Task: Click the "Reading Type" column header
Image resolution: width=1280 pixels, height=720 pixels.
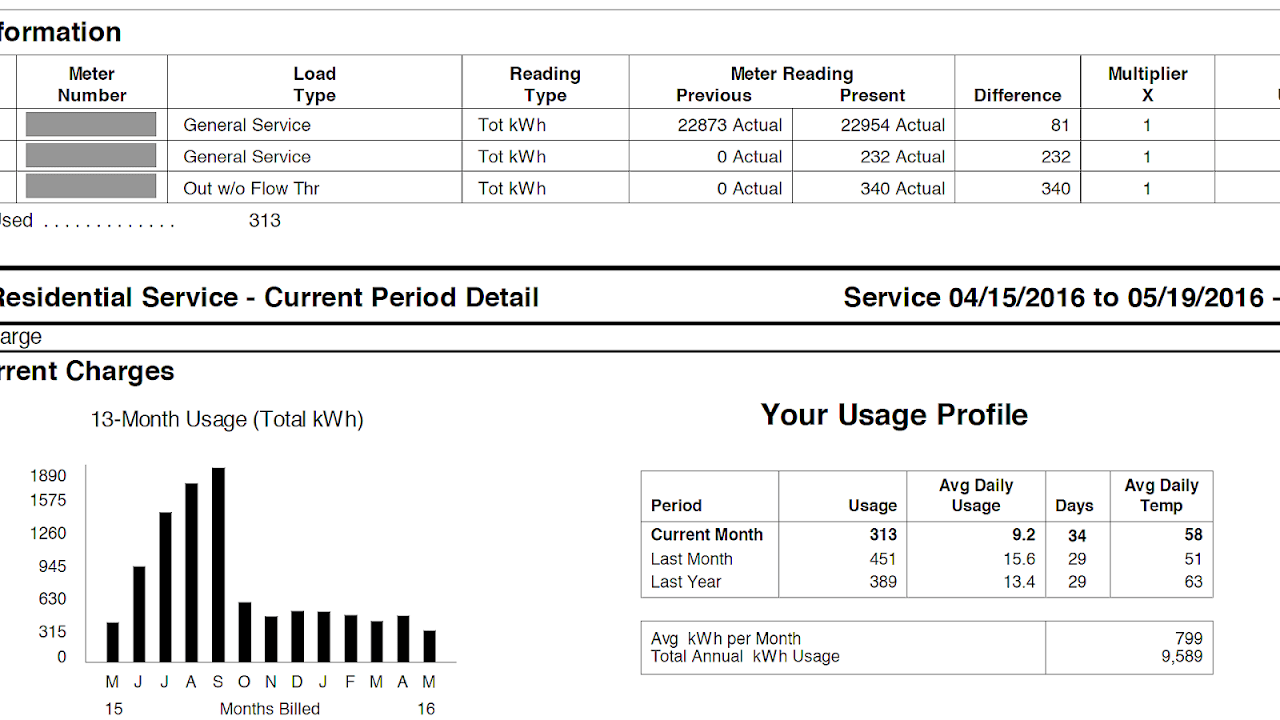Action: (545, 85)
